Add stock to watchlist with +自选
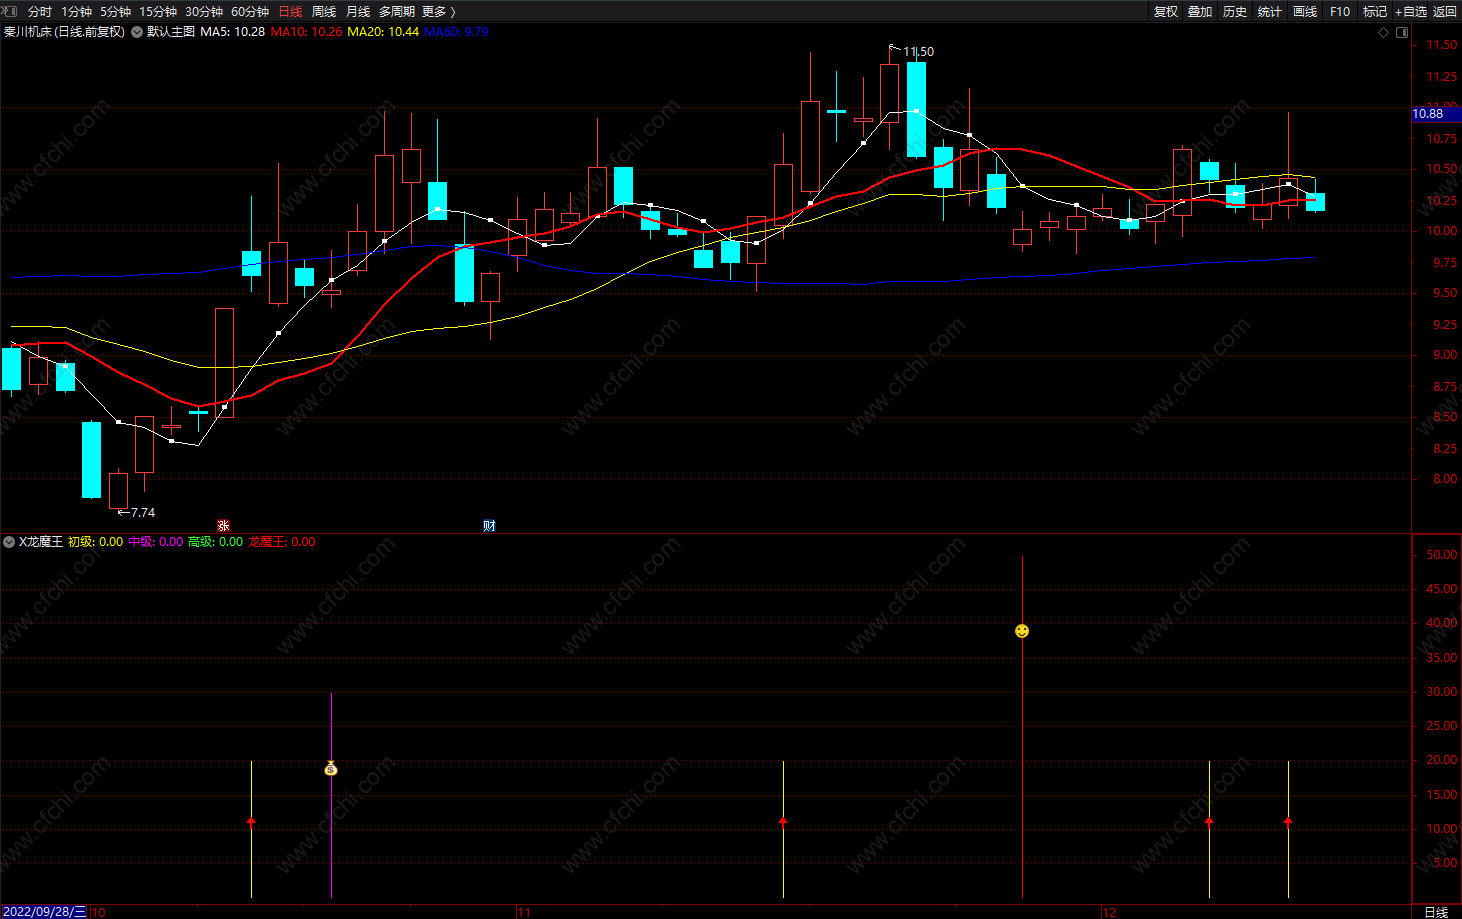Image resolution: width=1462 pixels, height=919 pixels. 1411,12
